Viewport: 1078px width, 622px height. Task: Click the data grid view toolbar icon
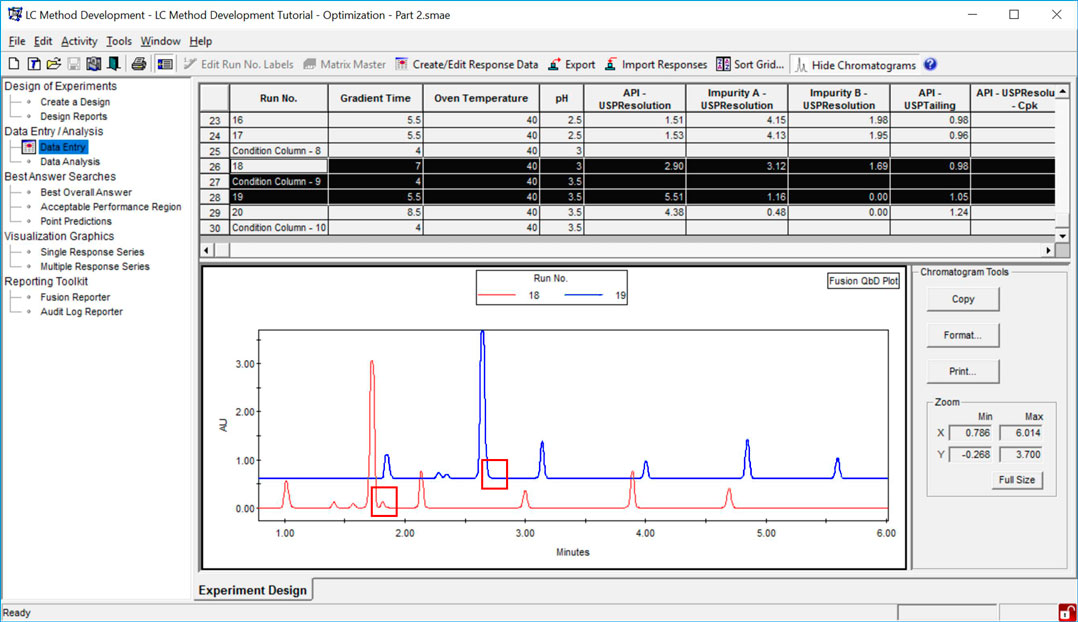(x=164, y=64)
